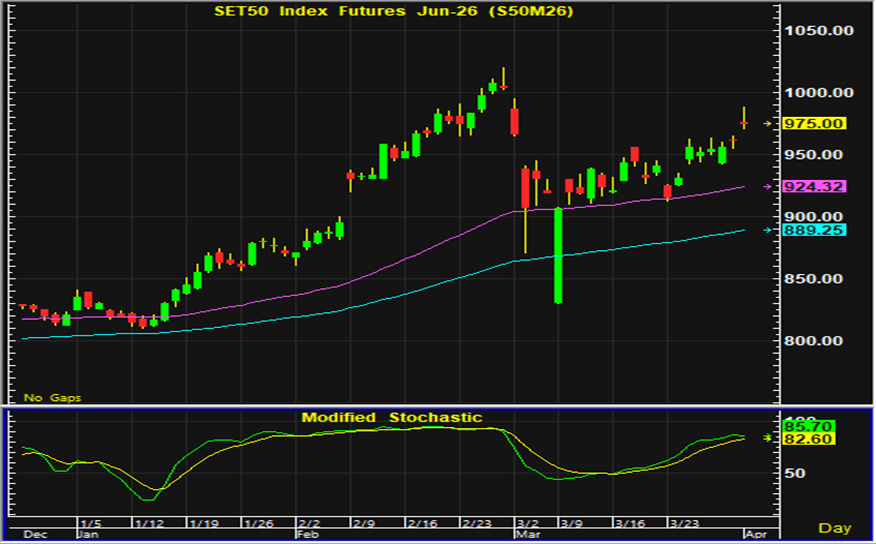Click the No Gaps label
Image resolution: width=876 pixels, height=544 pixels.
(53, 398)
